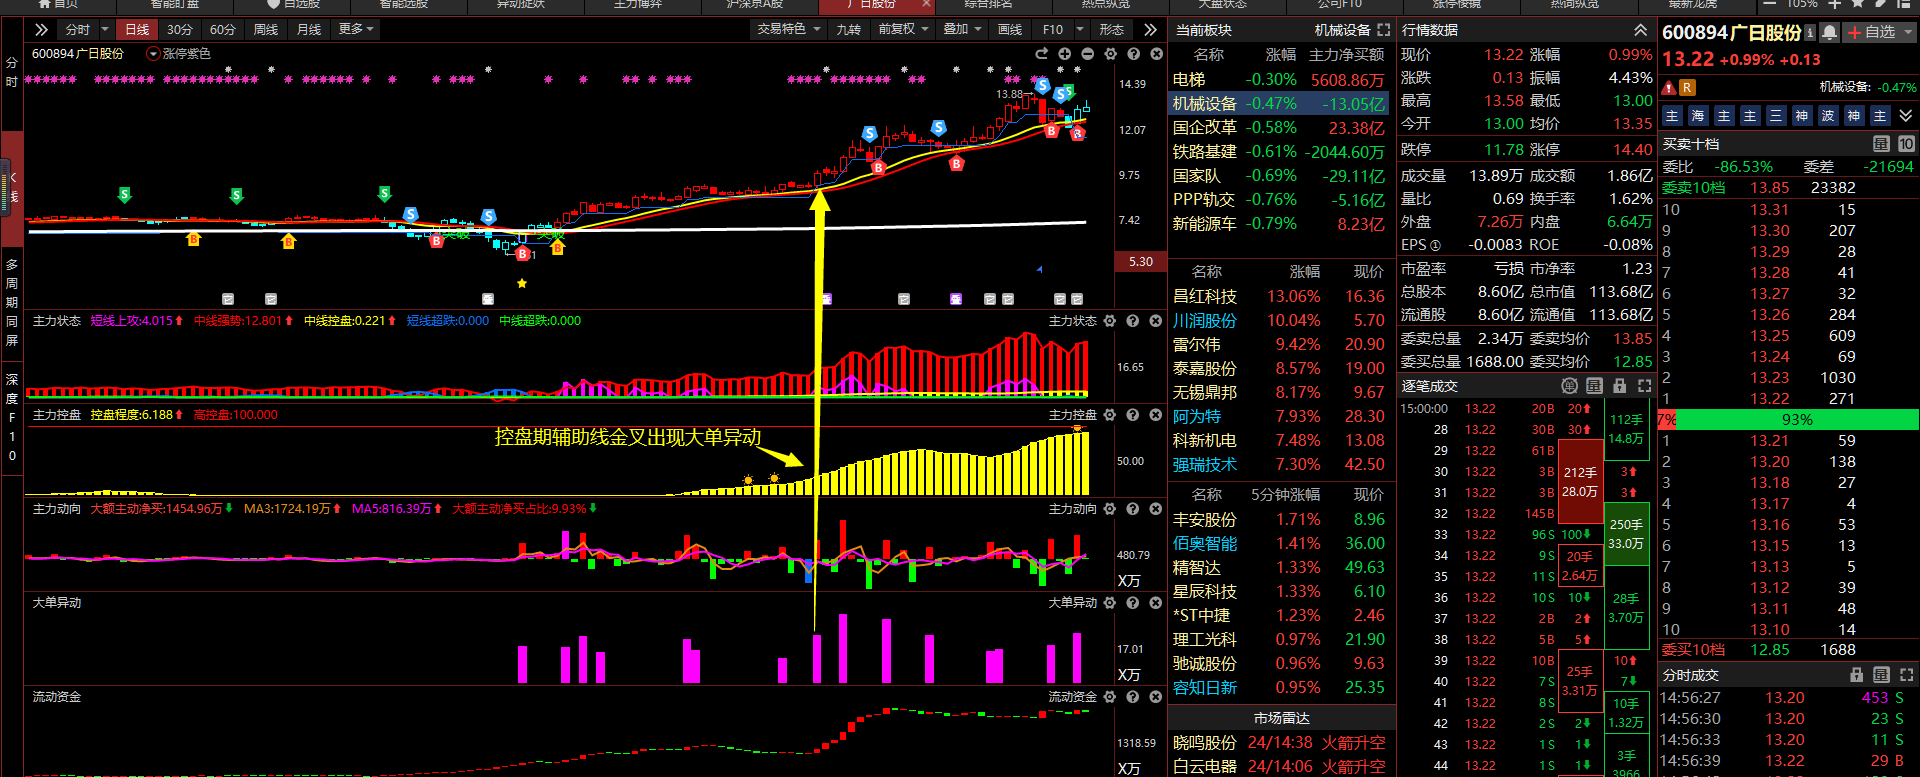The width and height of the screenshot is (1920, 777).
Task: Switch to the 日线 period tab
Action: 137,30
